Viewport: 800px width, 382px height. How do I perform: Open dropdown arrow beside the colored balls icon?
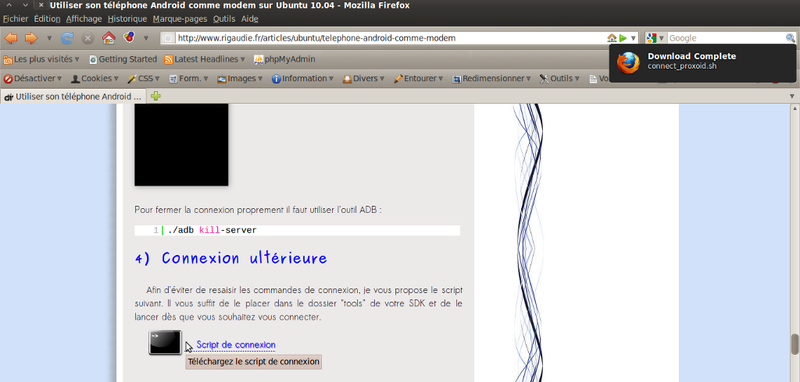[146, 38]
